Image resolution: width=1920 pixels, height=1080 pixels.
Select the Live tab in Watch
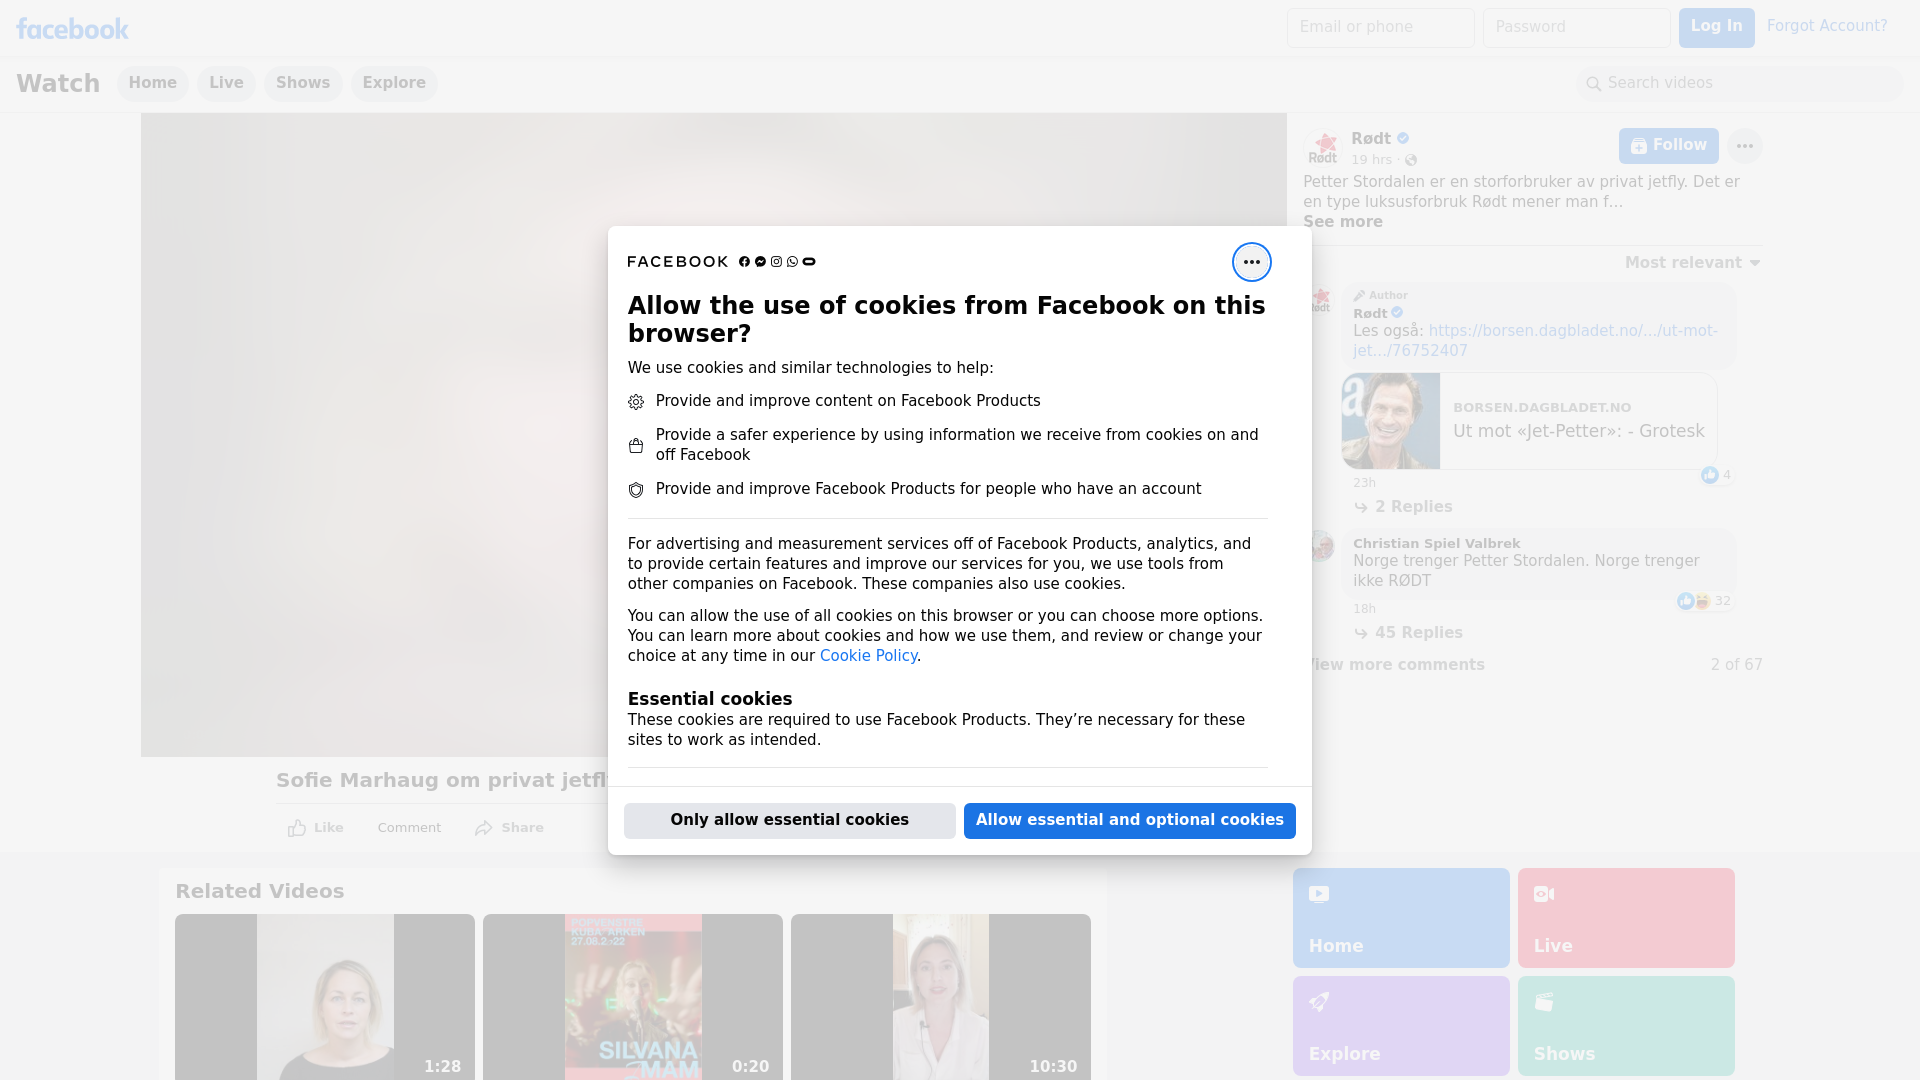tap(226, 83)
